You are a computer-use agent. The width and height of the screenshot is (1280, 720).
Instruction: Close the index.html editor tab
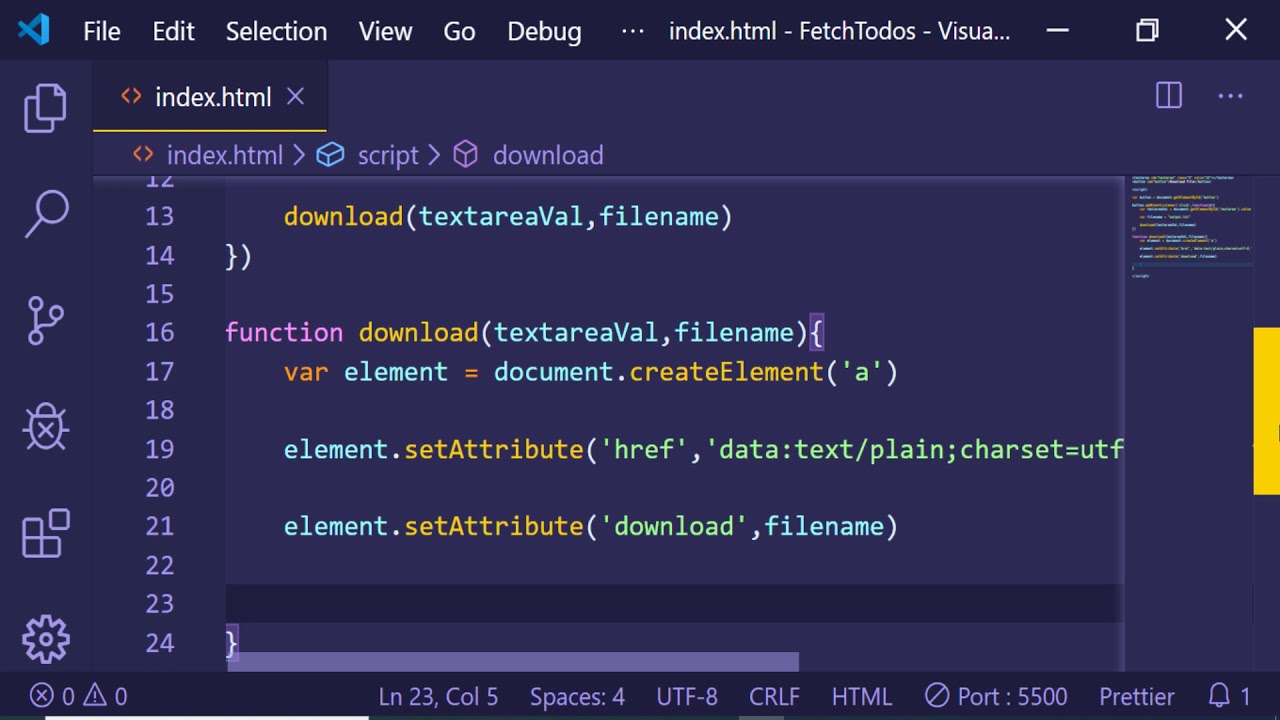pos(295,97)
